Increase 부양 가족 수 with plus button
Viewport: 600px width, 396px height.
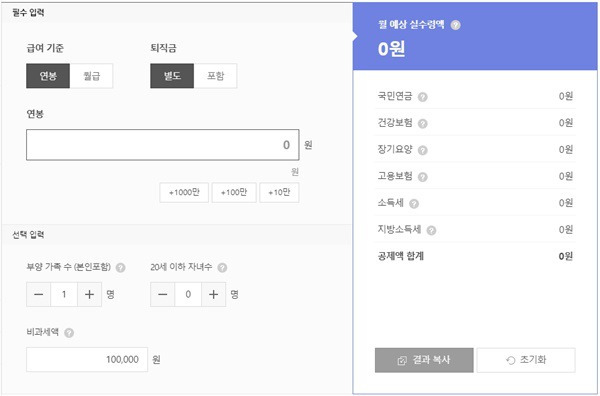90,294
